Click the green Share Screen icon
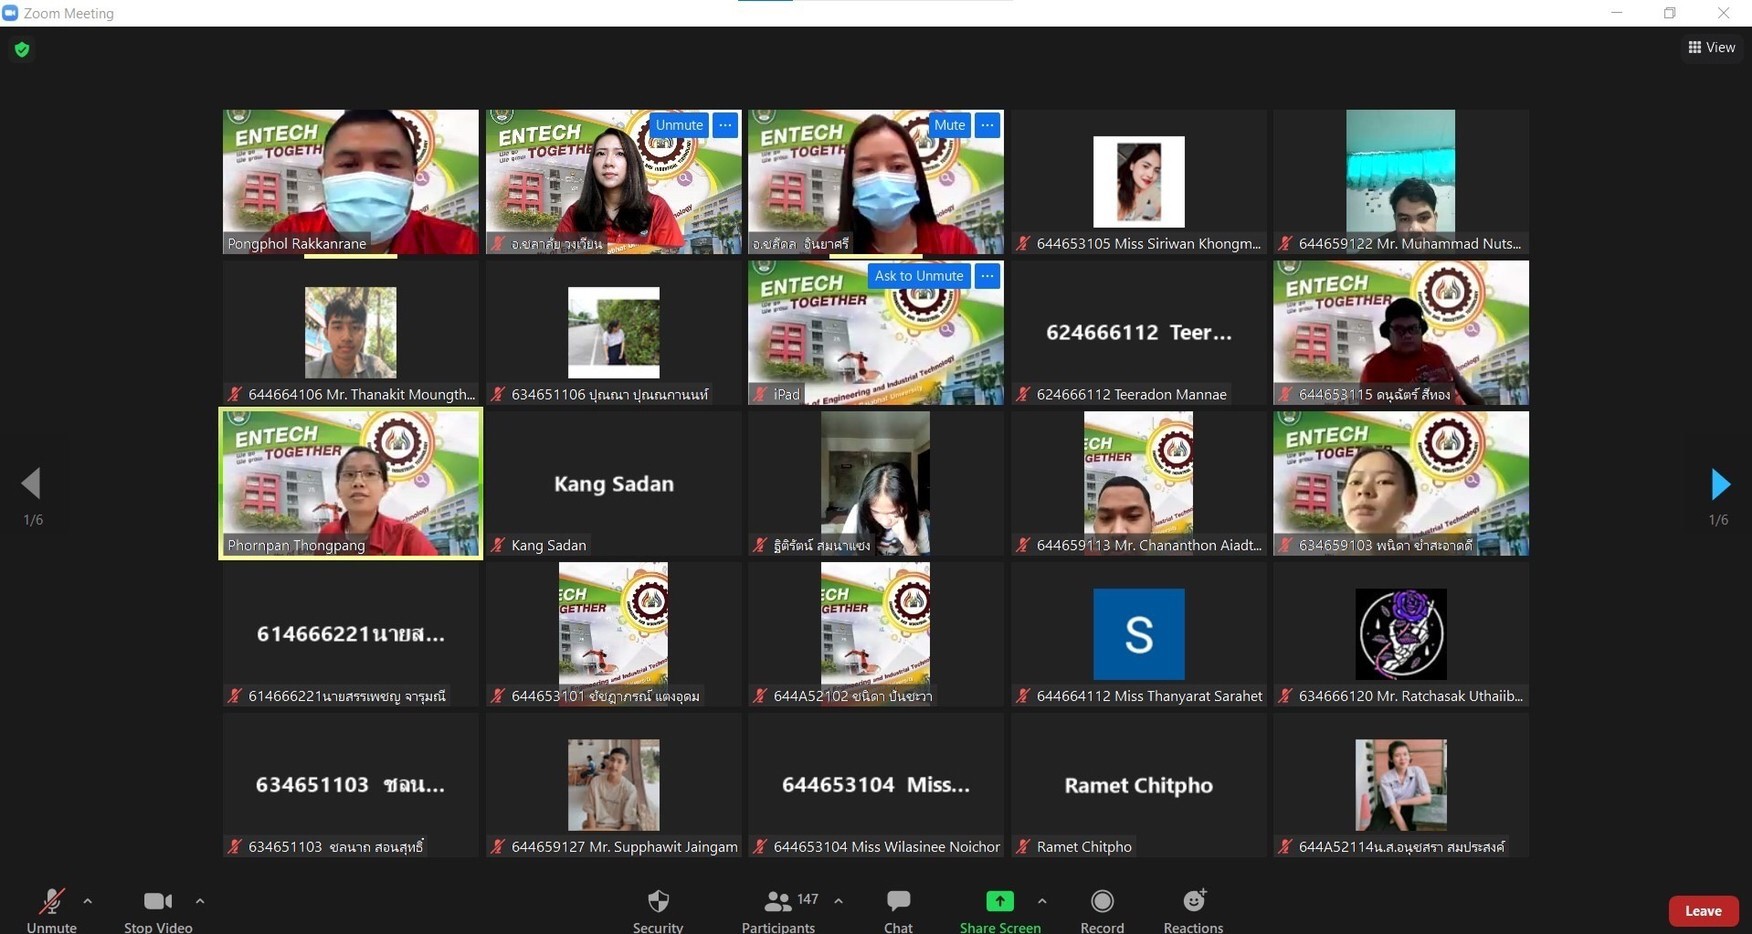 click(x=999, y=902)
